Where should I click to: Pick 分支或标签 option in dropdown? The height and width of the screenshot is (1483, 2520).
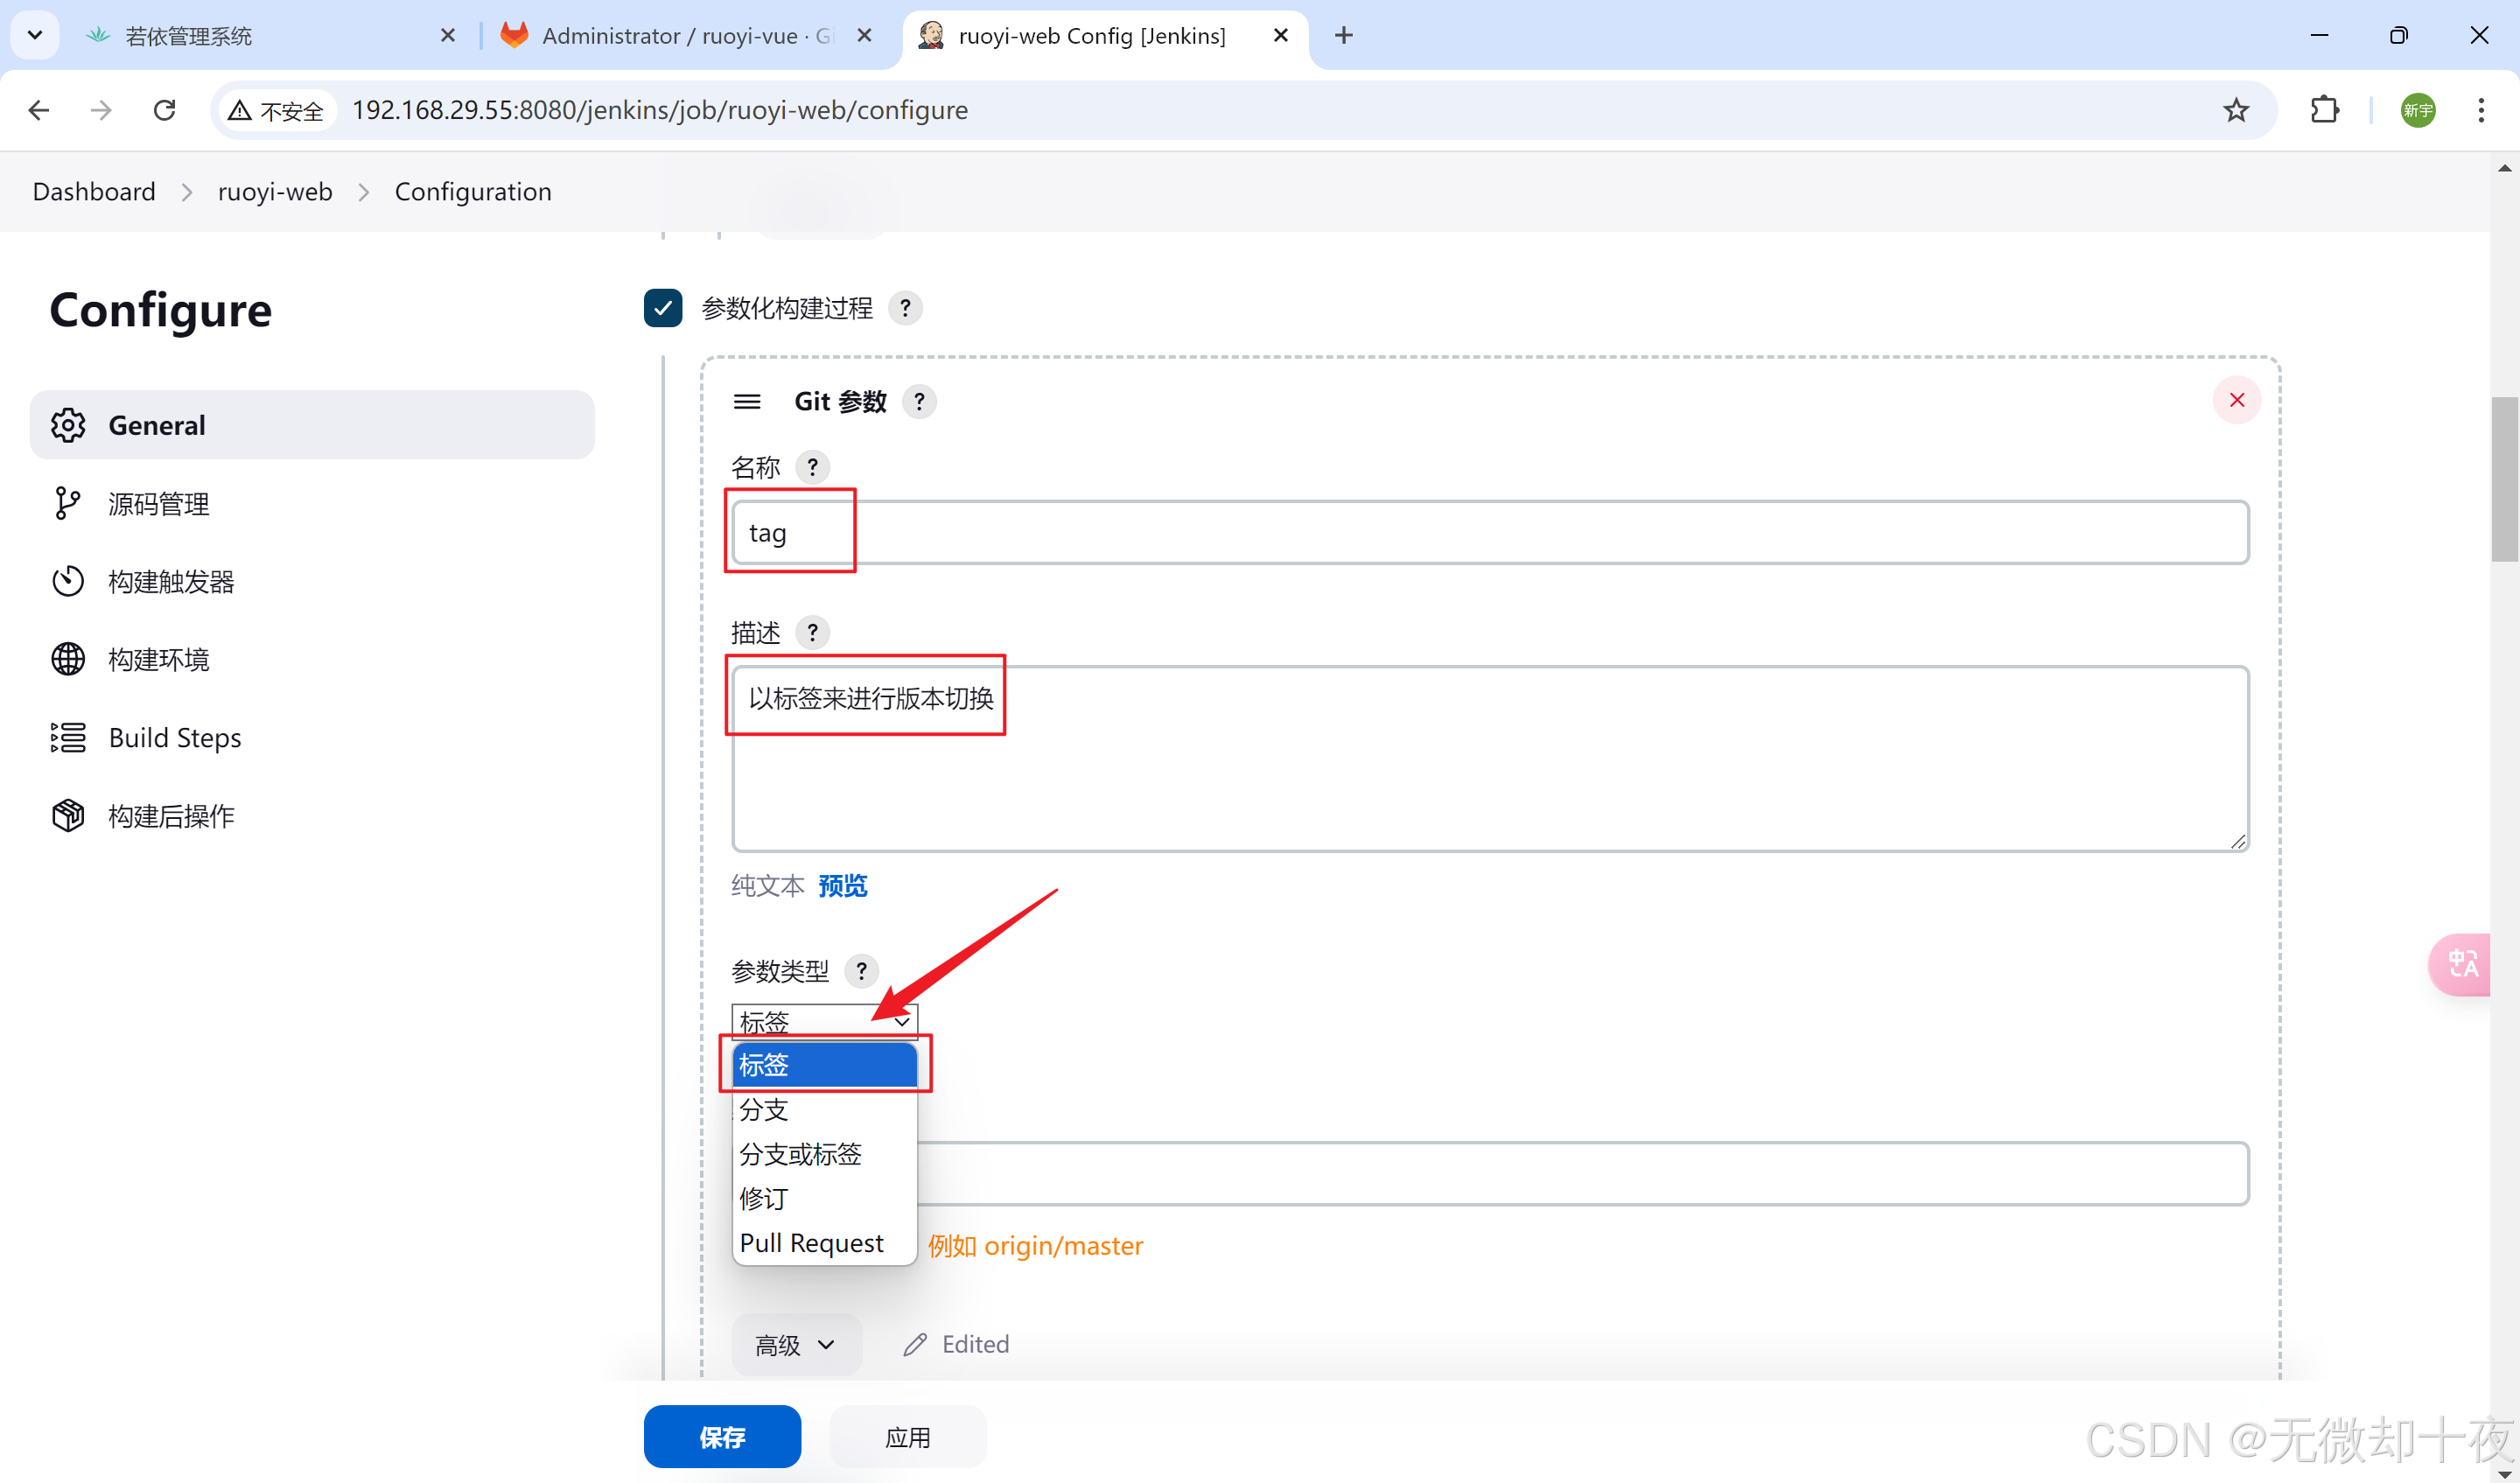(x=800, y=1154)
